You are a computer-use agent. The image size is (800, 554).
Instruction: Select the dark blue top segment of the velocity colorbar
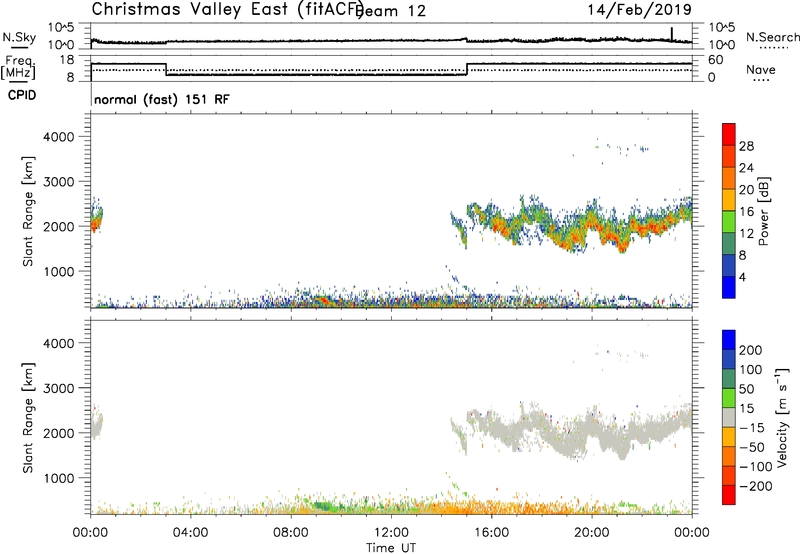click(729, 340)
